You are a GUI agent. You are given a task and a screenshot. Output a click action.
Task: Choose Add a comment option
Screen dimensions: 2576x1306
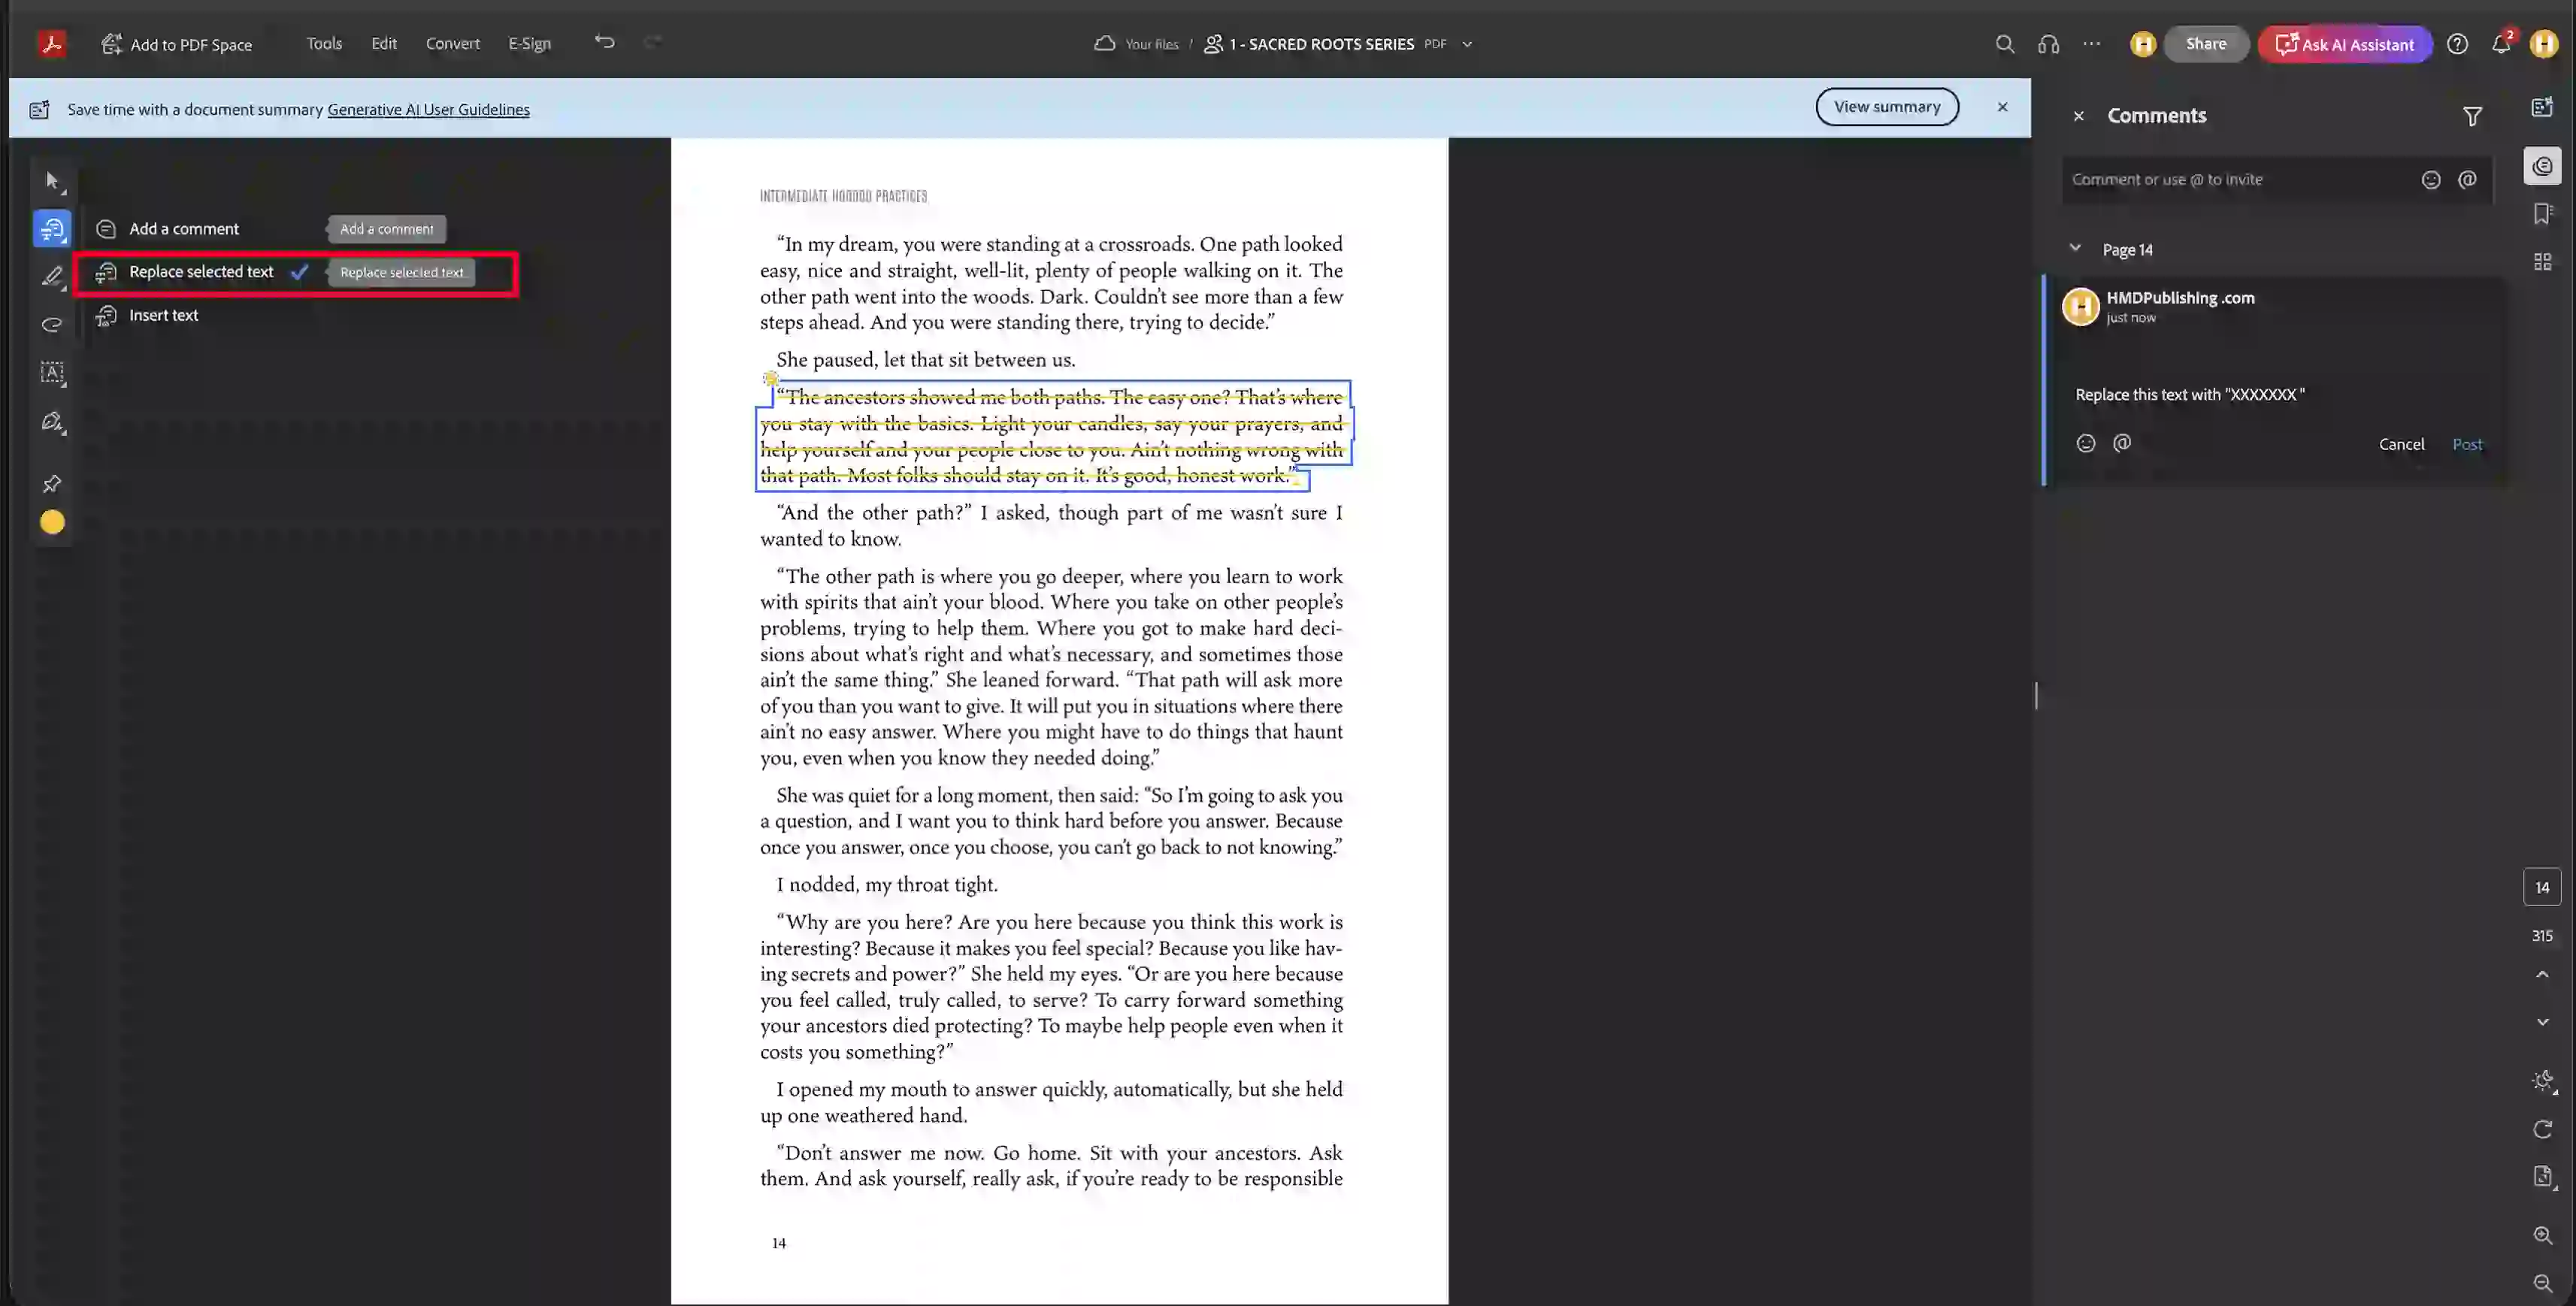184,229
